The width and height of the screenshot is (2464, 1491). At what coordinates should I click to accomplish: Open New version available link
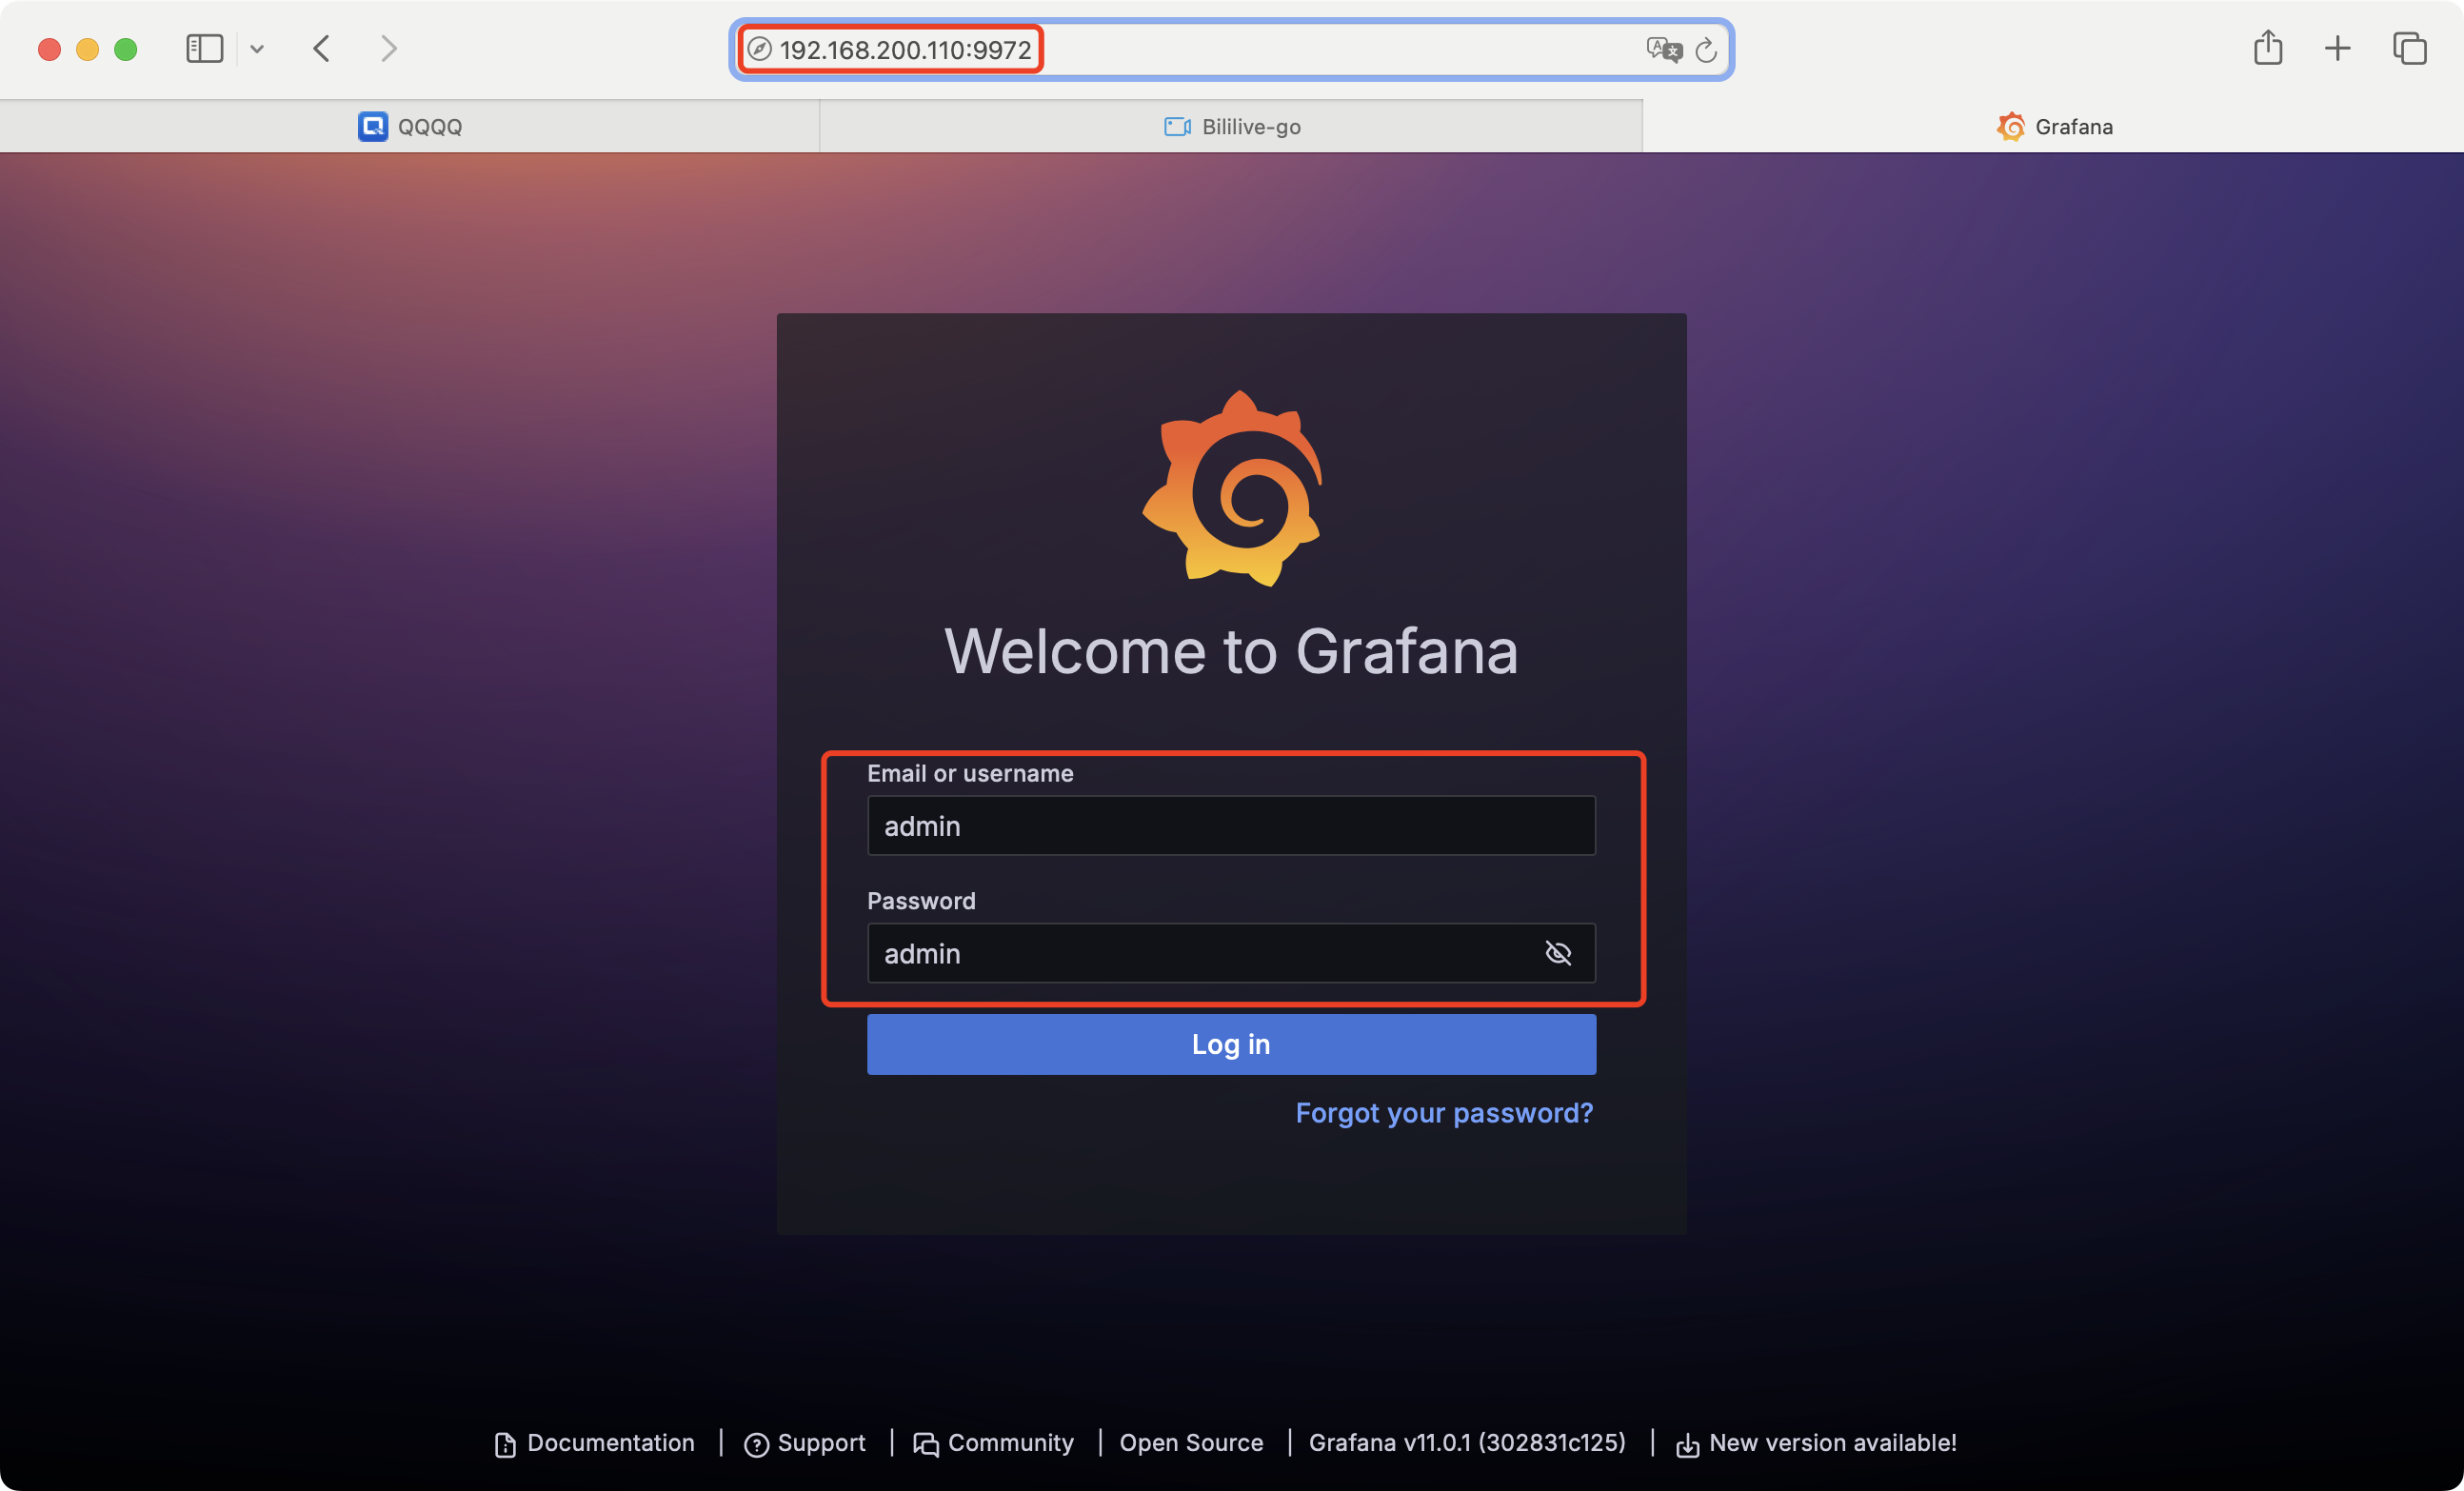(x=1816, y=1443)
